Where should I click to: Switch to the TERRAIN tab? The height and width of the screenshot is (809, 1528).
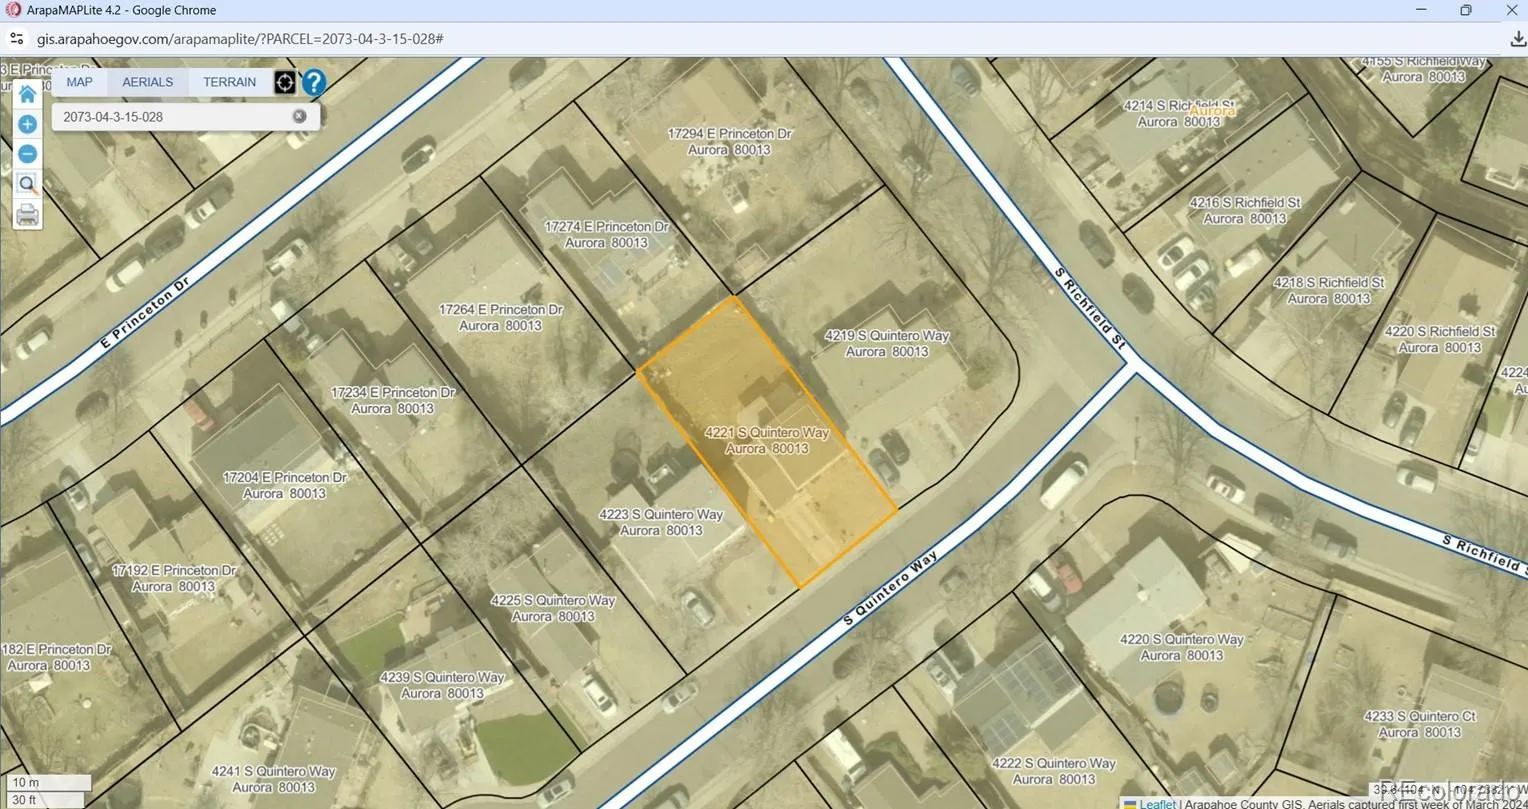[230, 82]
